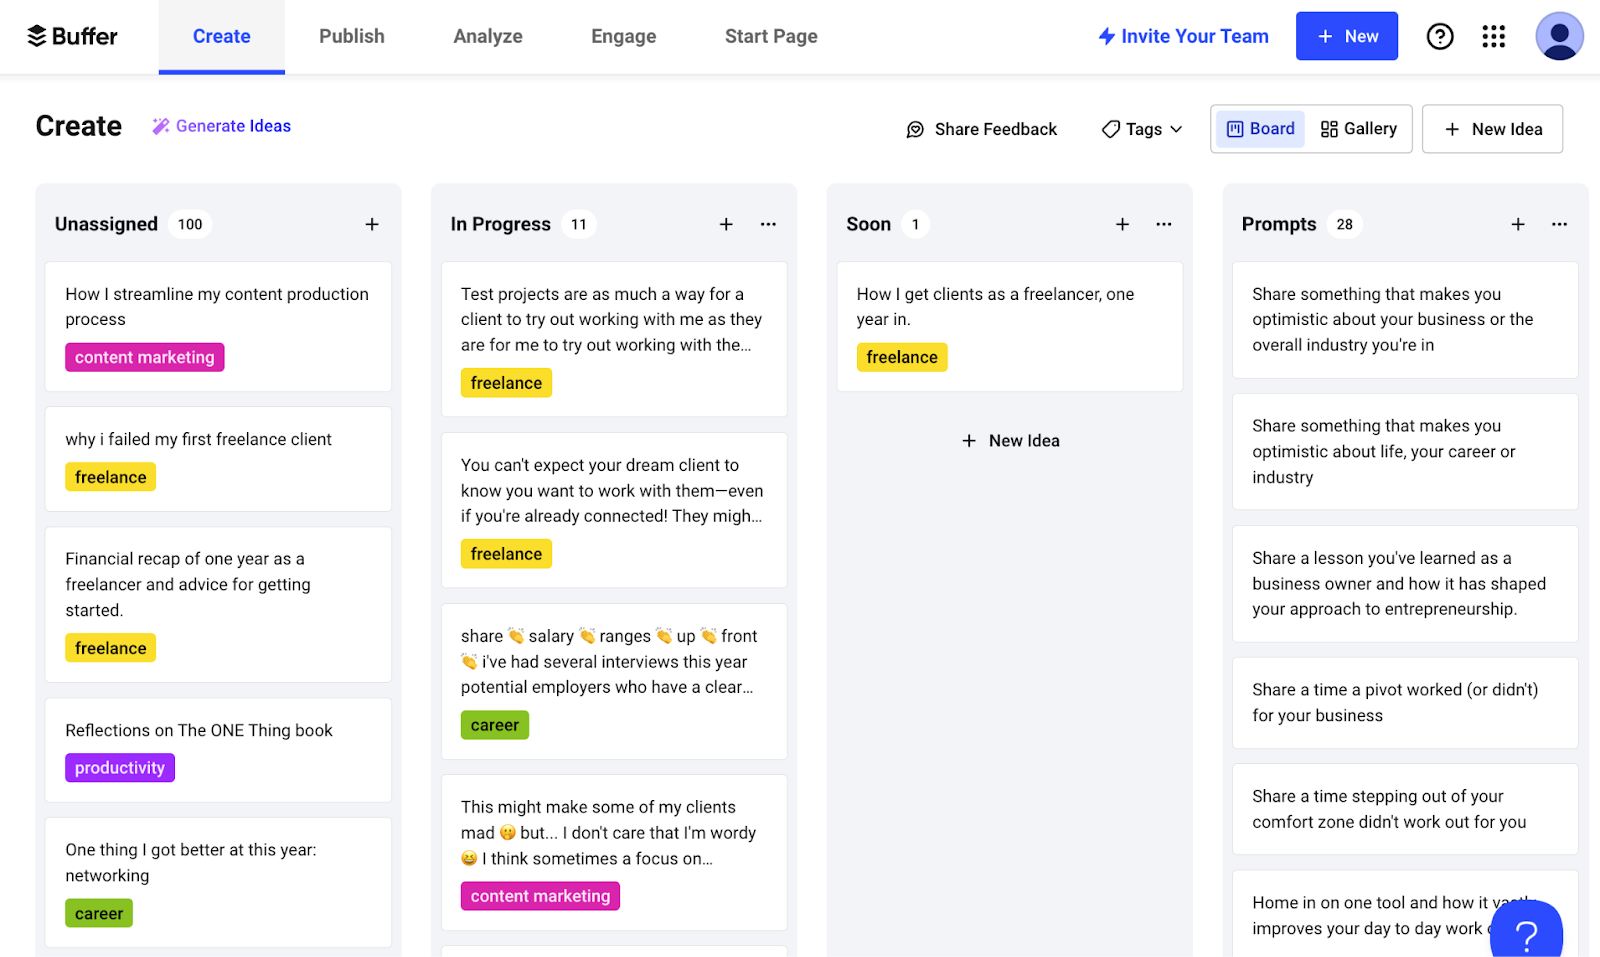
Task: Open 'You can't expect your dream client' card
Action: [614, 510]
